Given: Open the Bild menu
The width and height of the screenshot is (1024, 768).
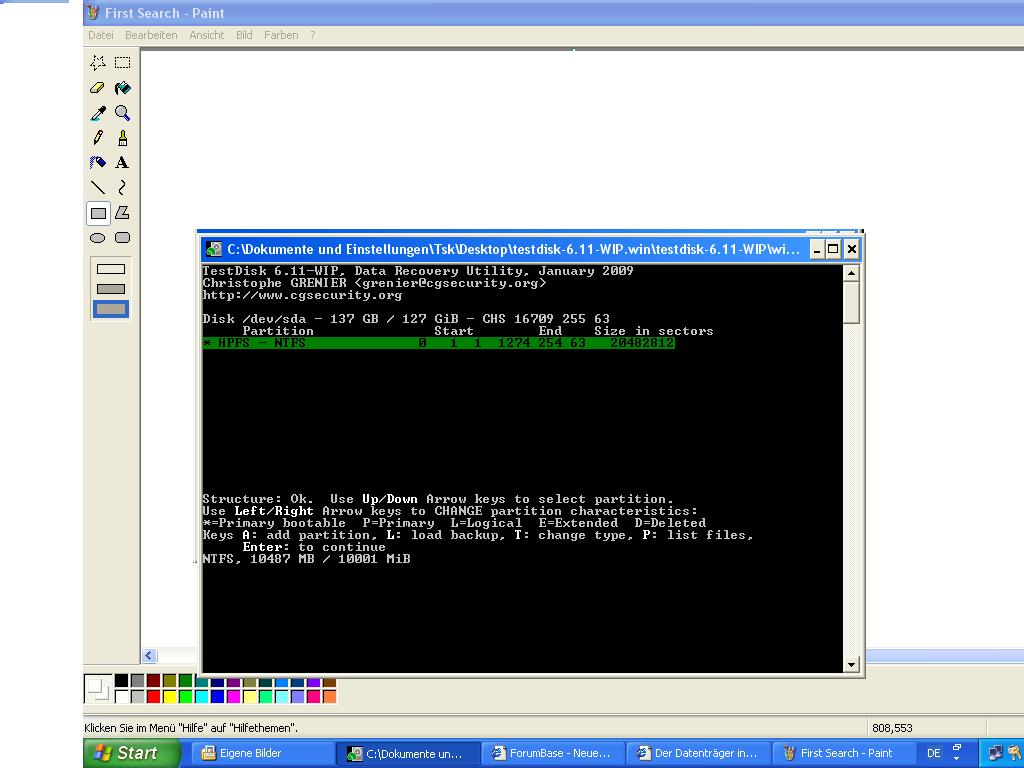Looking at the screenshot, I should pos(244,35).
